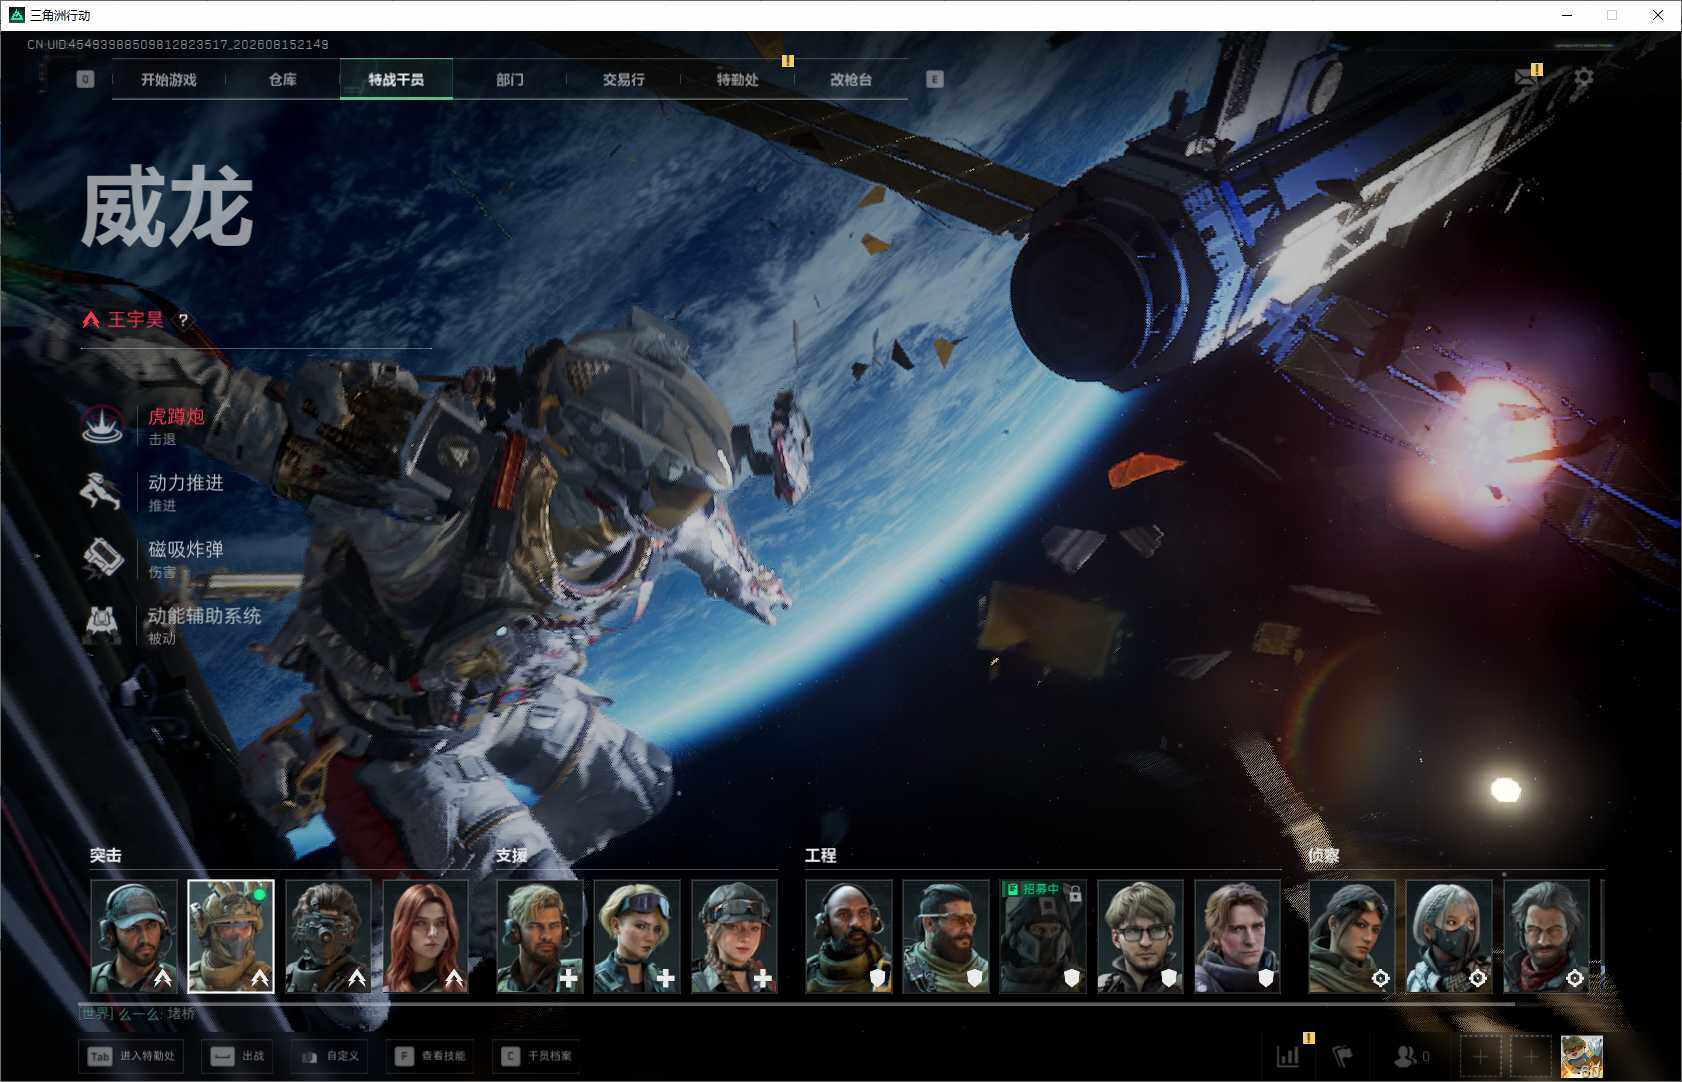1682x1082 pixels.
Task: Open the 部门 tab
Action: [510, 79]
